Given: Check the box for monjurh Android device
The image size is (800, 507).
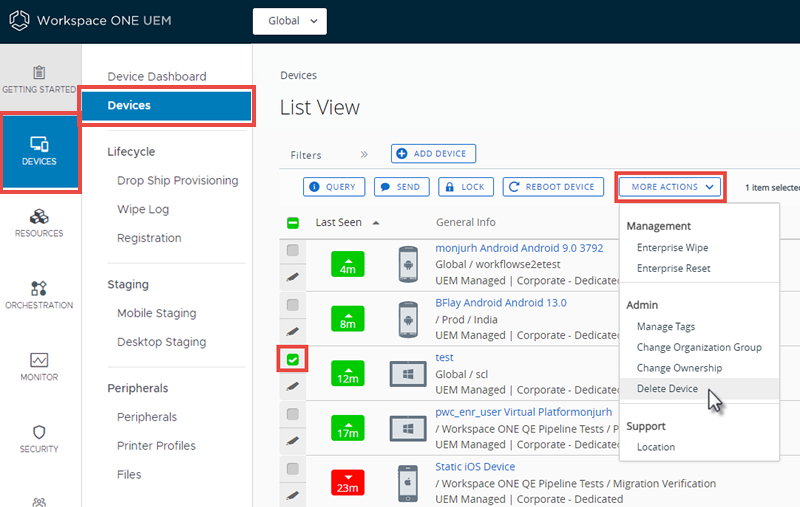Looking at the screenshot, I should point(293,250).
